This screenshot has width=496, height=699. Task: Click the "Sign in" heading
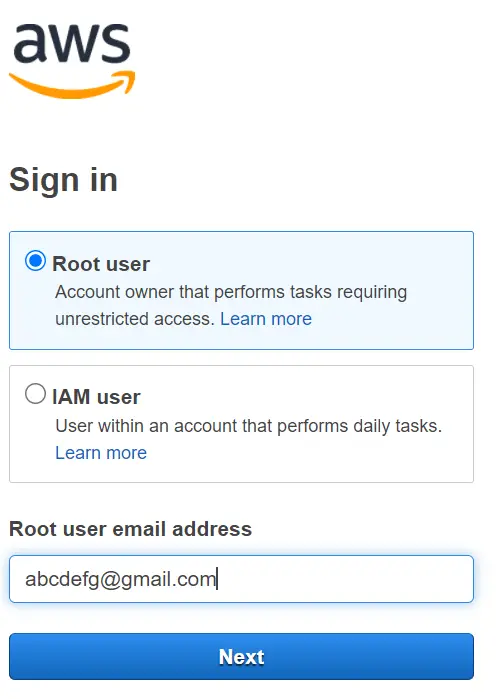click(63, 180)
